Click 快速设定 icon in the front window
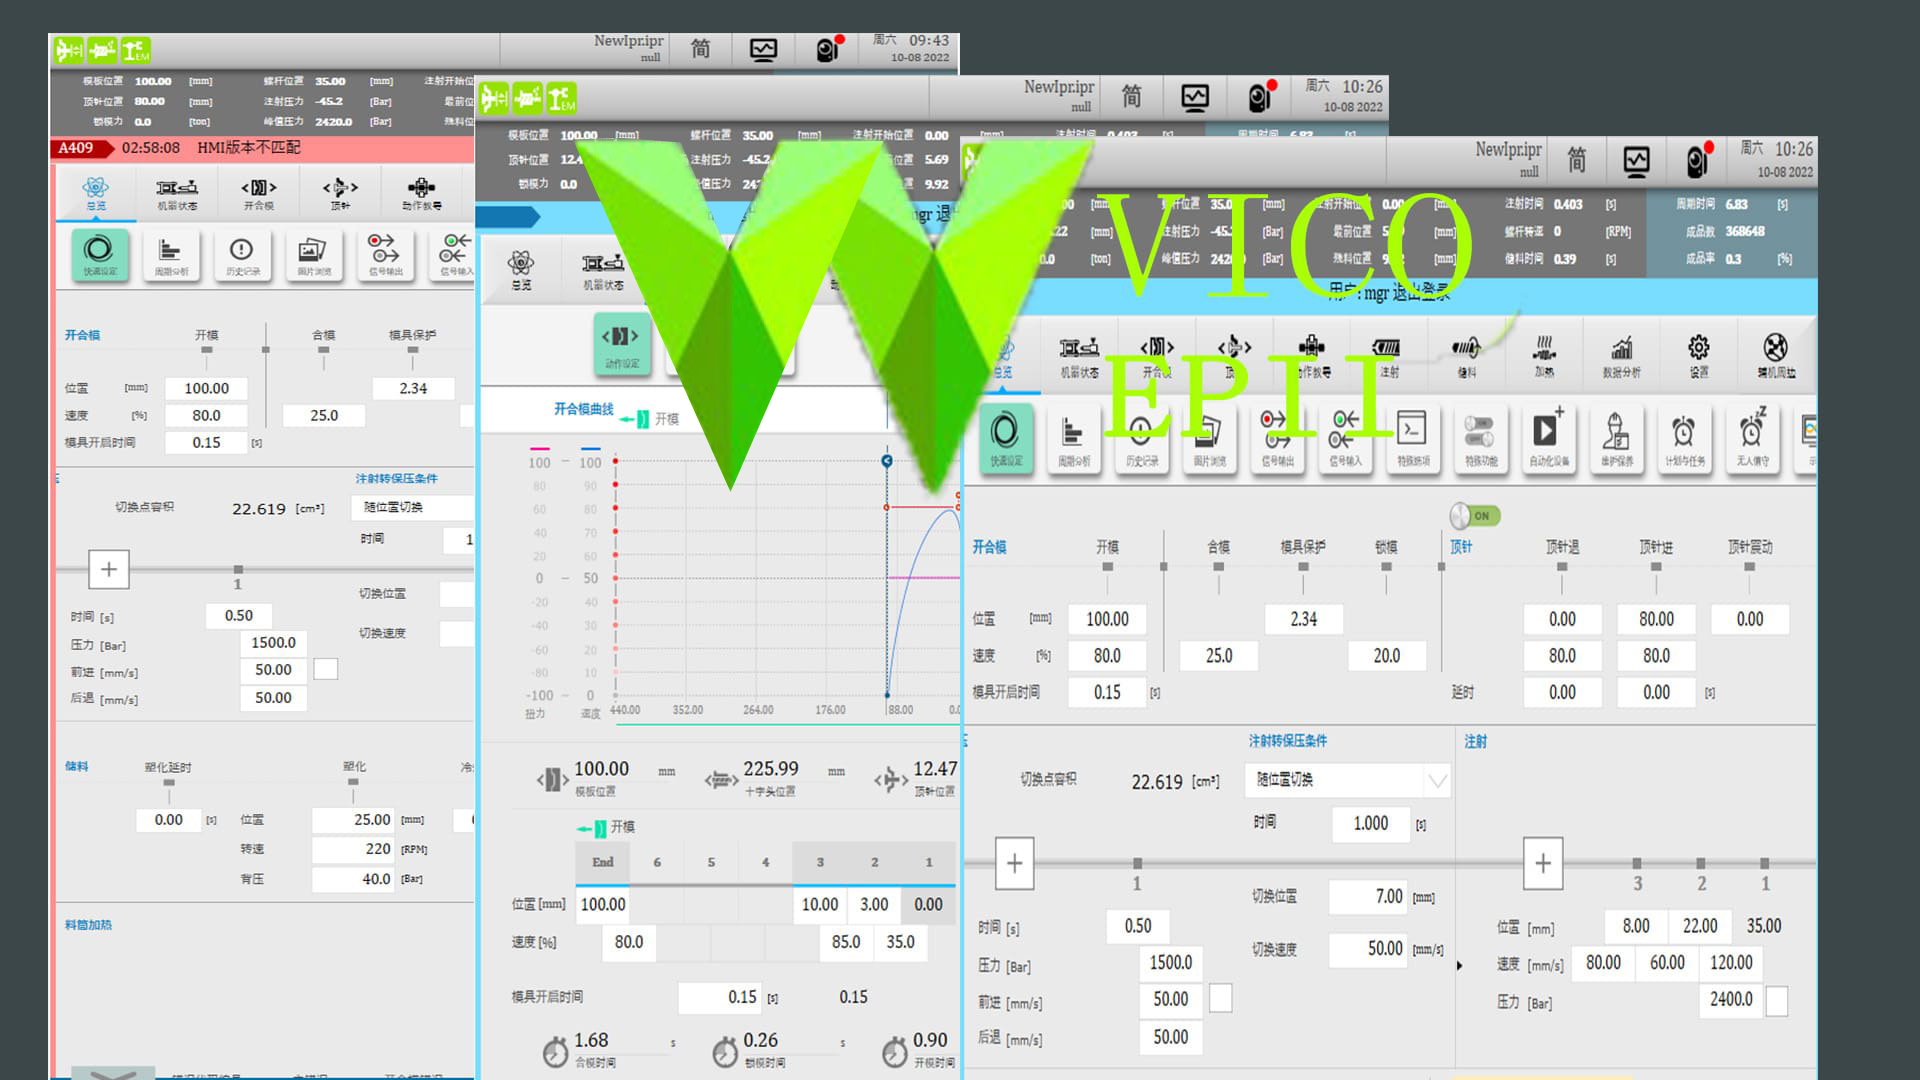This screenshot has width=1920, height=1080. pyautogui.click(x=1006, y=438)
